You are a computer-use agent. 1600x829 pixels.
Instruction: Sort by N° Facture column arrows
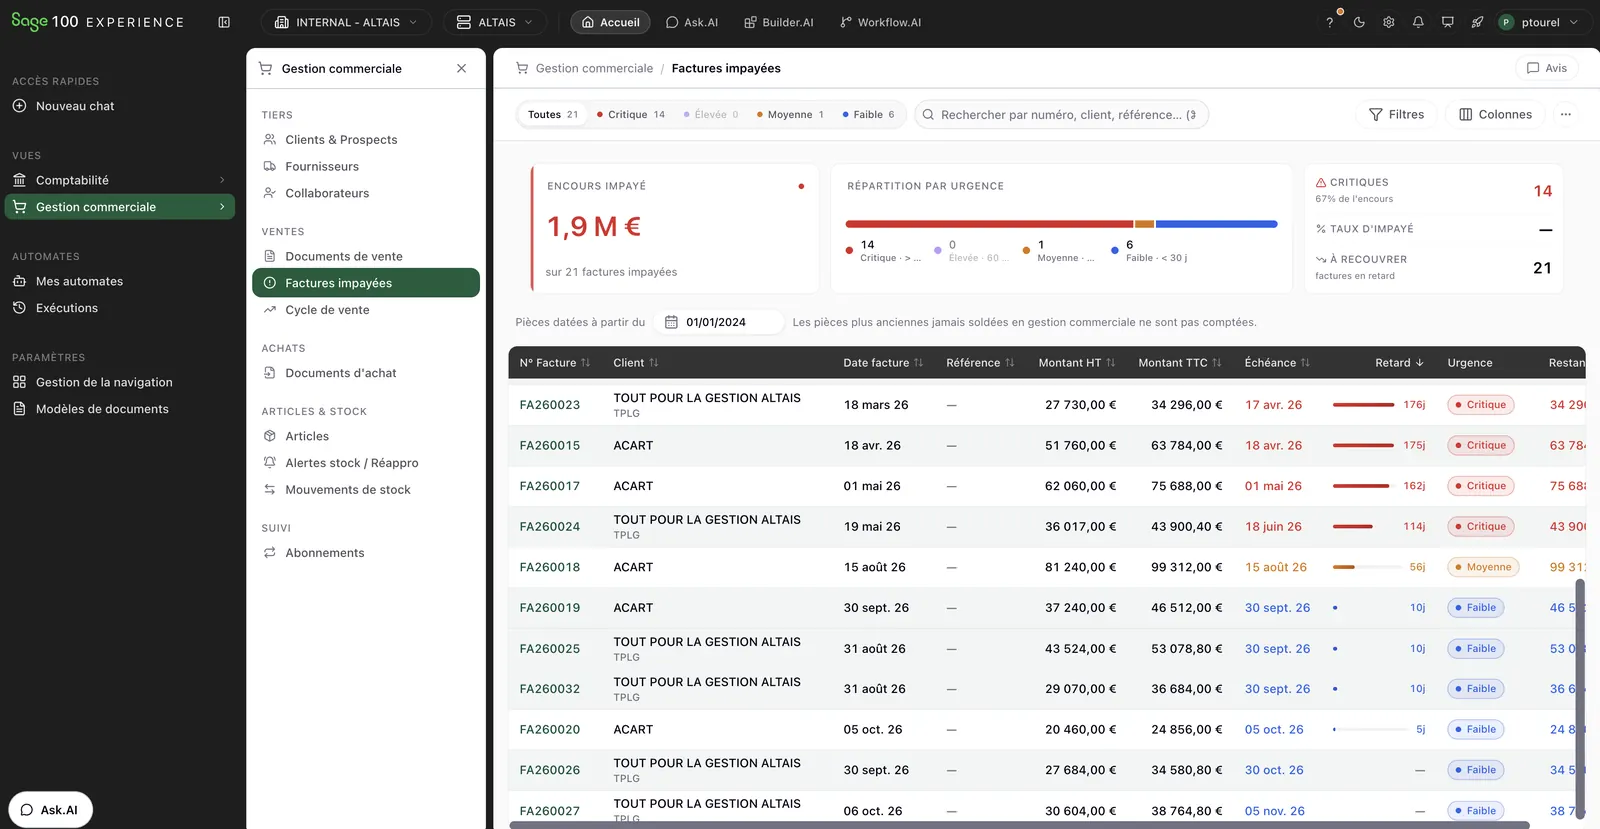[x=586, y=363]
